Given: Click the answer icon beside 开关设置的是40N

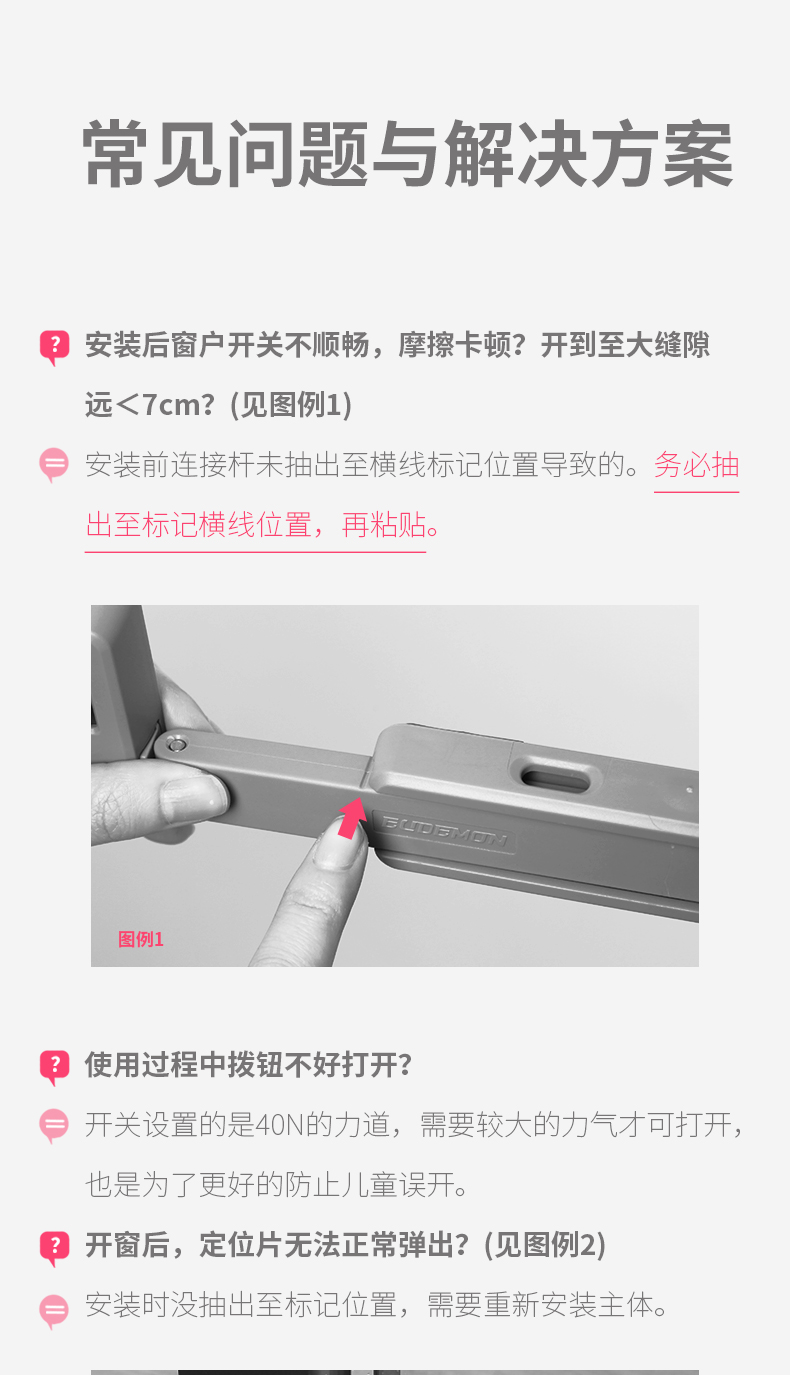Looking at the screenshot, I should point(54,1126).
